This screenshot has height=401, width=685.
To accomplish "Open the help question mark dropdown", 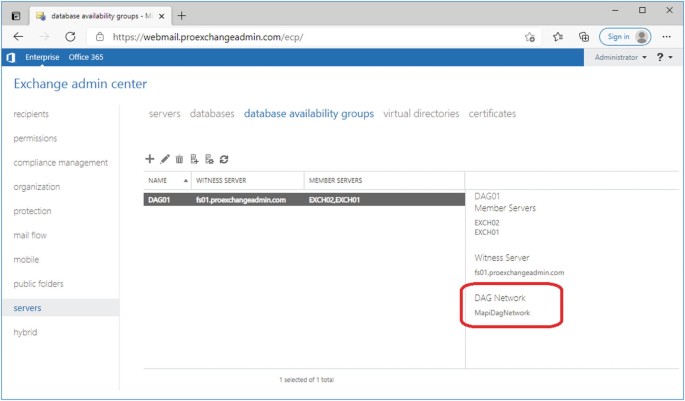I will pyautogui.click(x=664, y=57).
